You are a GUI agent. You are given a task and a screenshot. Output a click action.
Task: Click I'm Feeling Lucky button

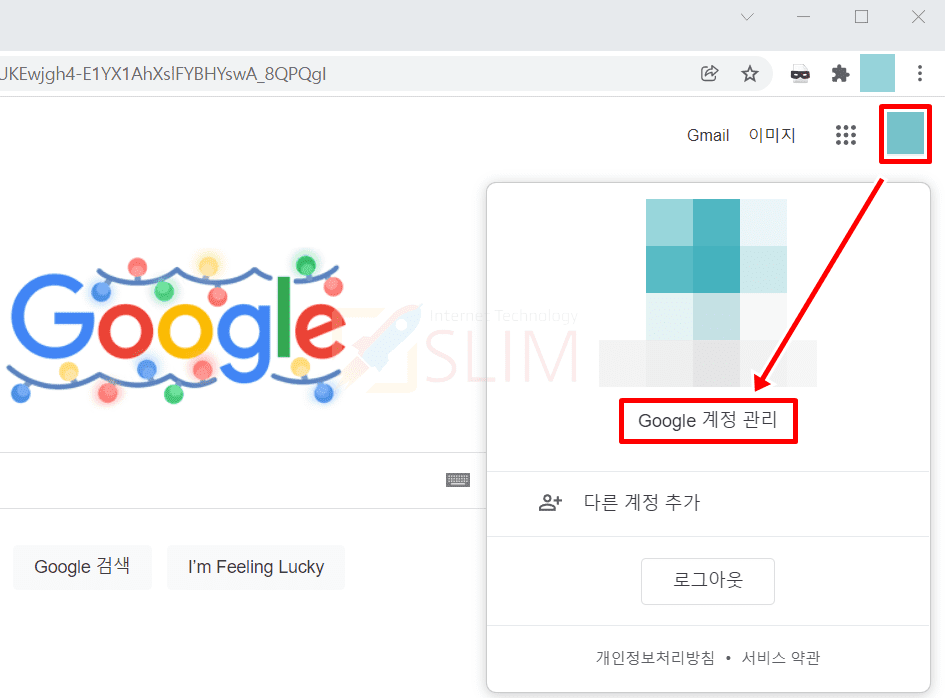tap(256, 567)
